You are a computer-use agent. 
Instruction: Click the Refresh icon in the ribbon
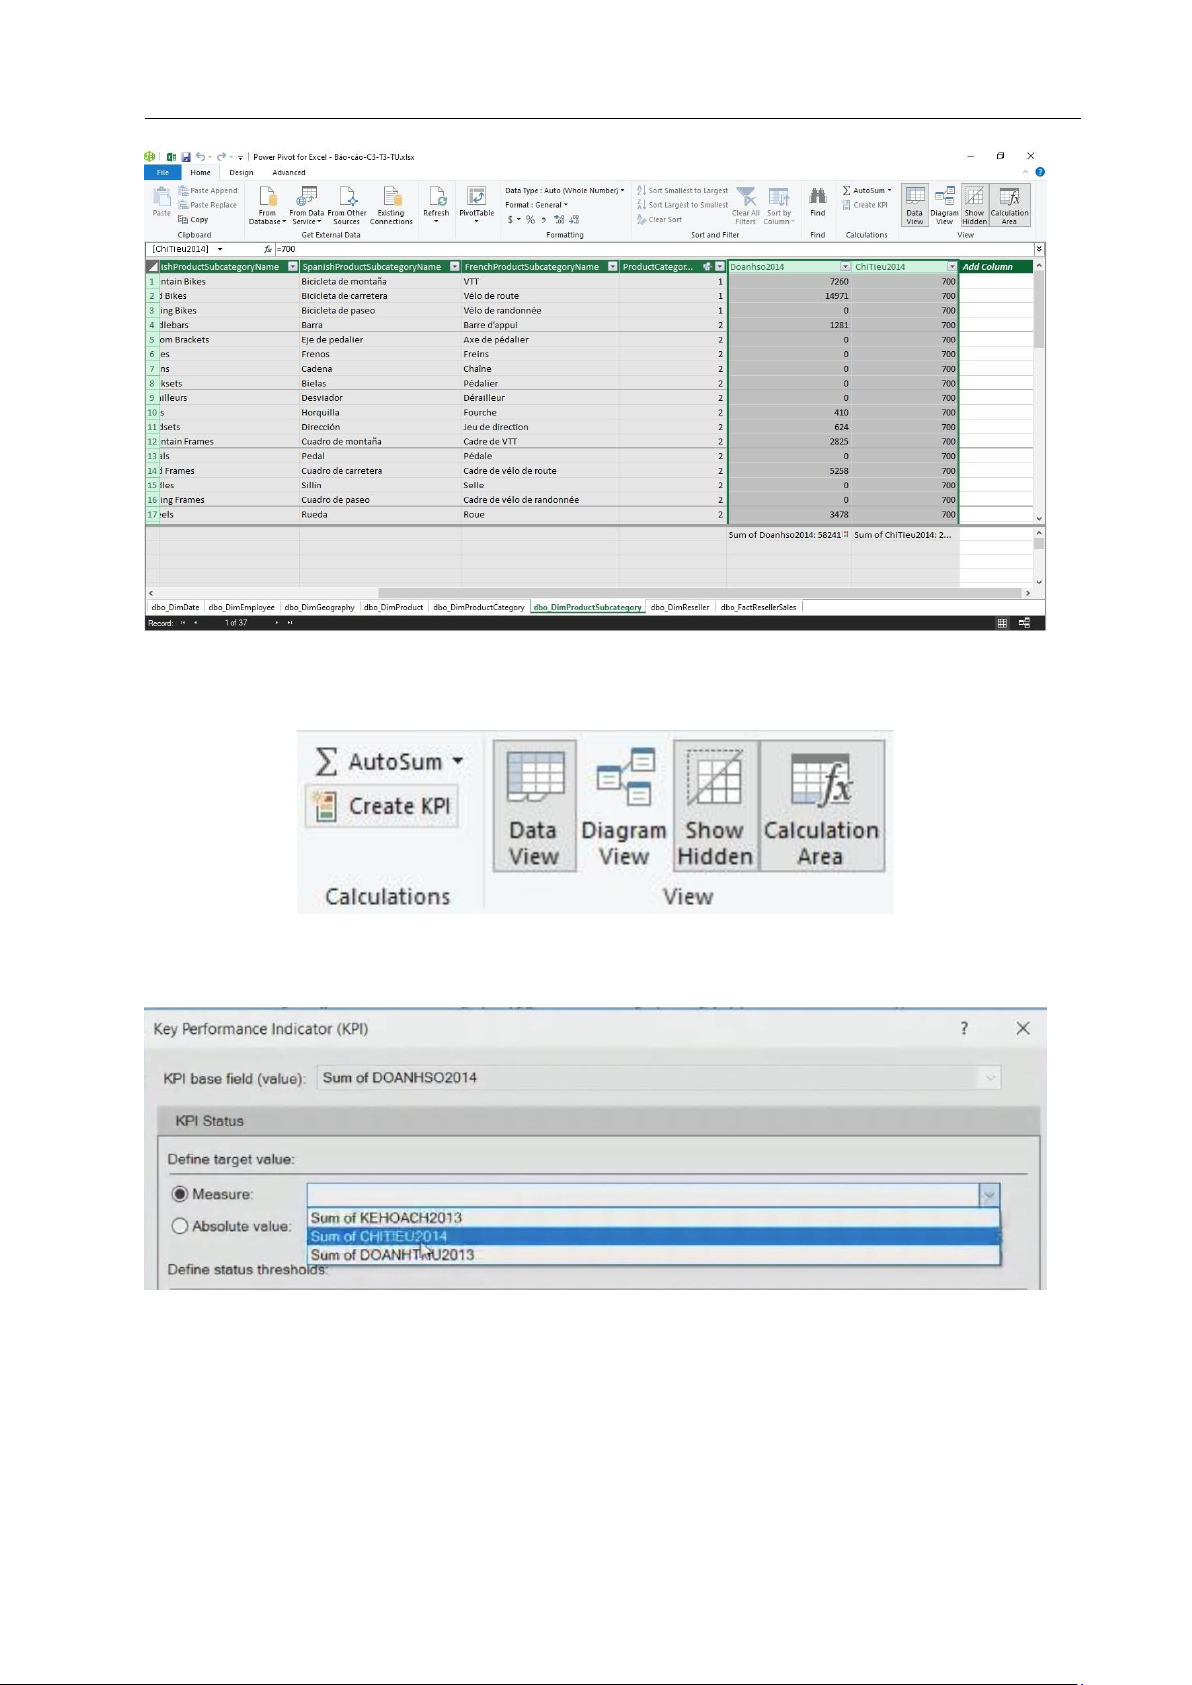436,198
